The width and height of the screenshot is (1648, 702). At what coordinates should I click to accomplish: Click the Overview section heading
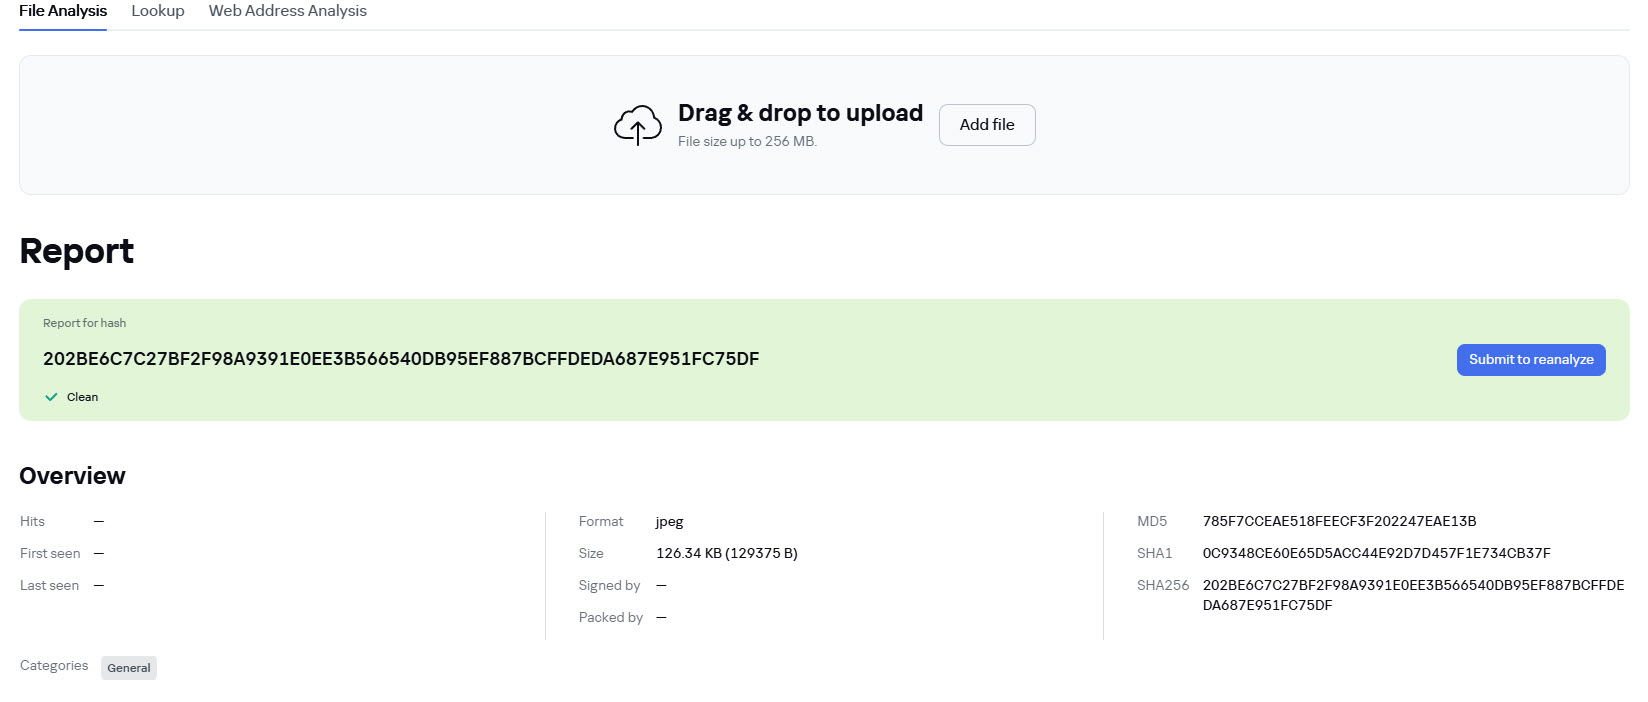(73, 476)
